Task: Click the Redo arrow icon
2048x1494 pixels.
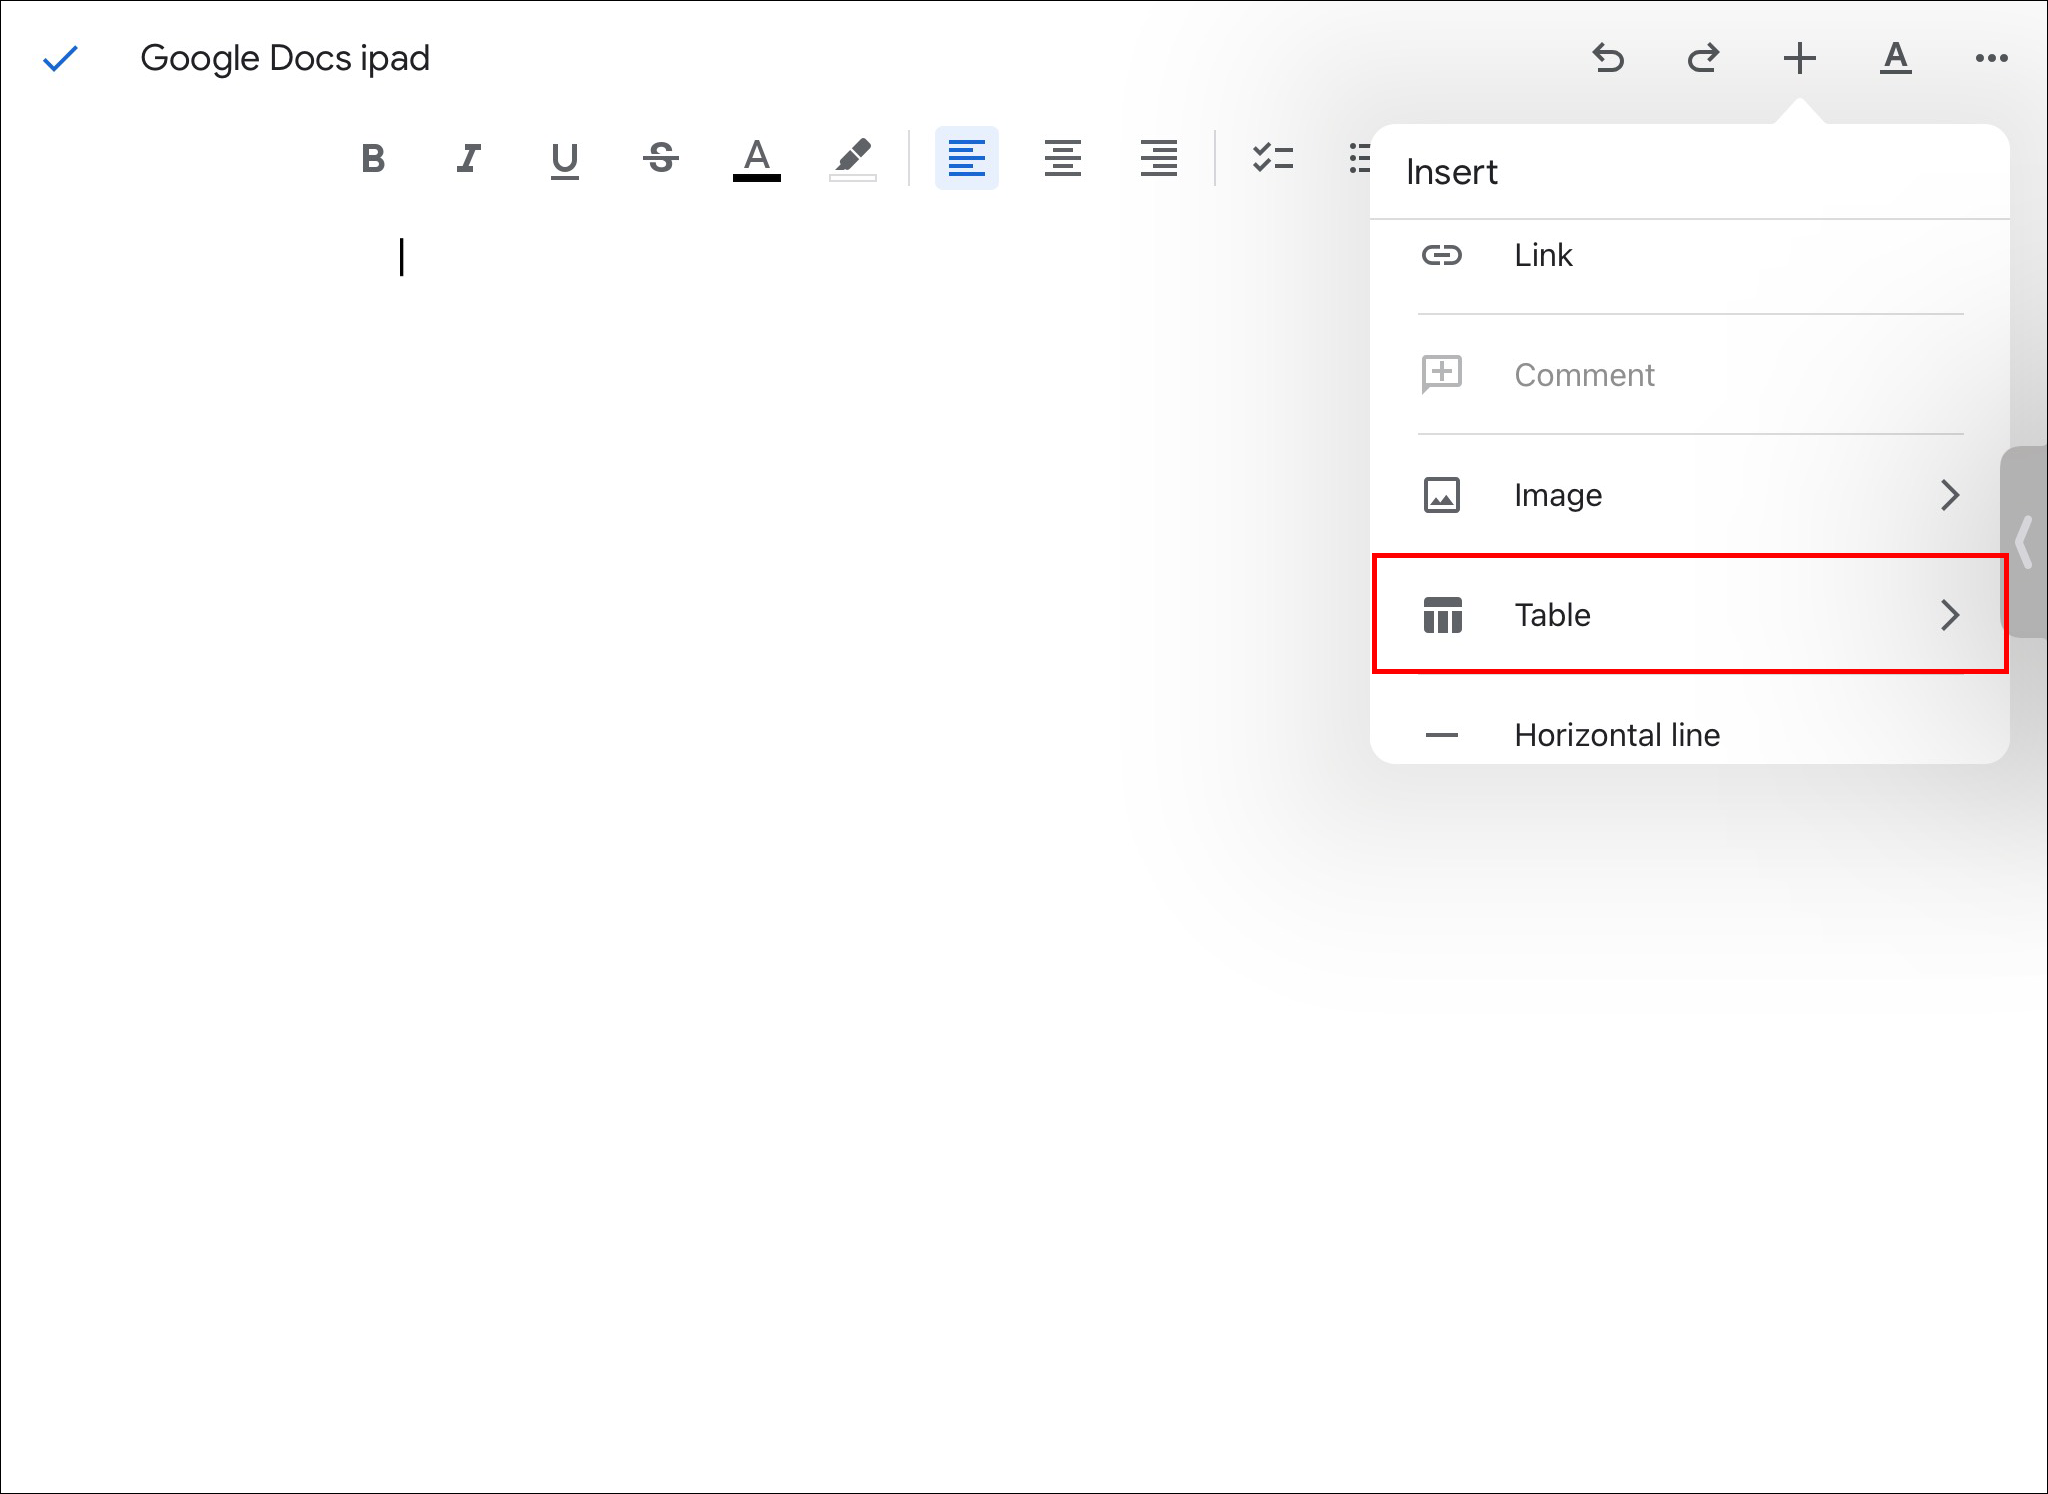Action: (x=1703, y=58)
